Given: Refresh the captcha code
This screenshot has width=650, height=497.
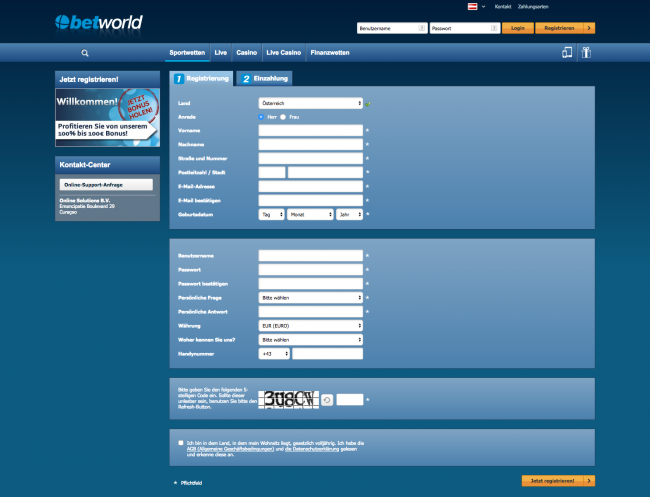Looking at the screenshot, I should [327, 400].
